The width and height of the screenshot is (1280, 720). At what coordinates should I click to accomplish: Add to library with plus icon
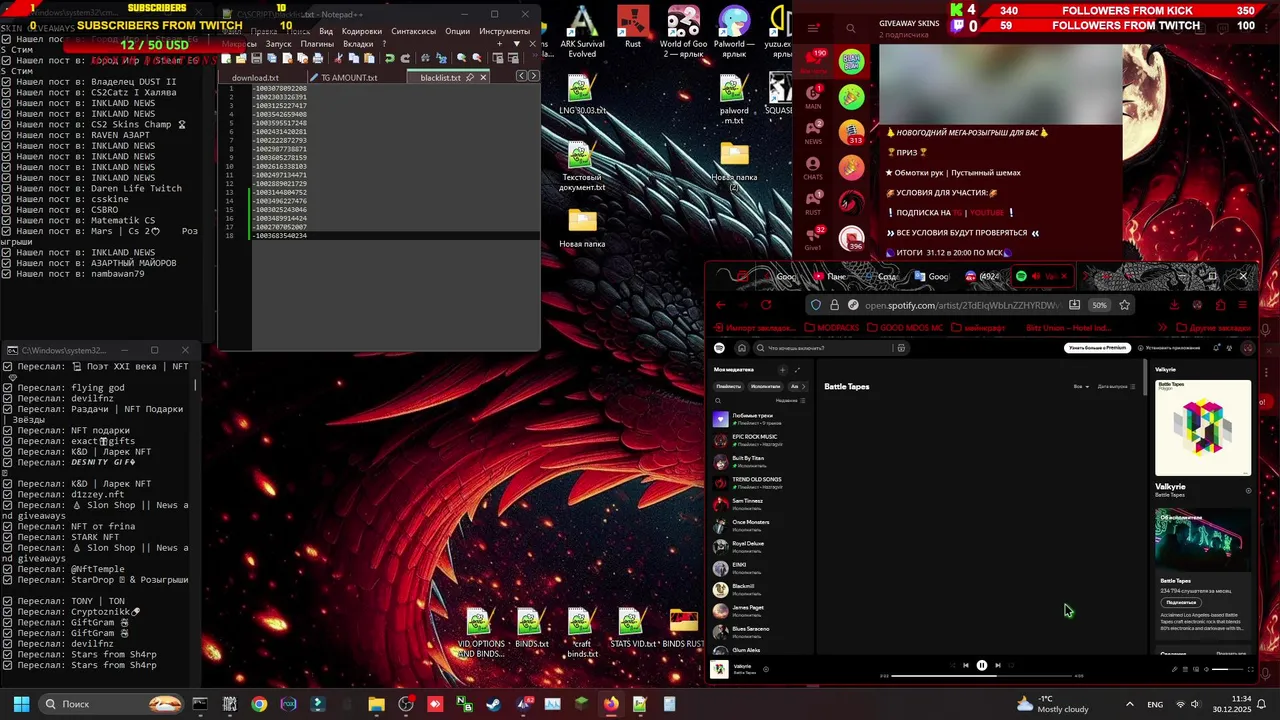tap(783, 370)
